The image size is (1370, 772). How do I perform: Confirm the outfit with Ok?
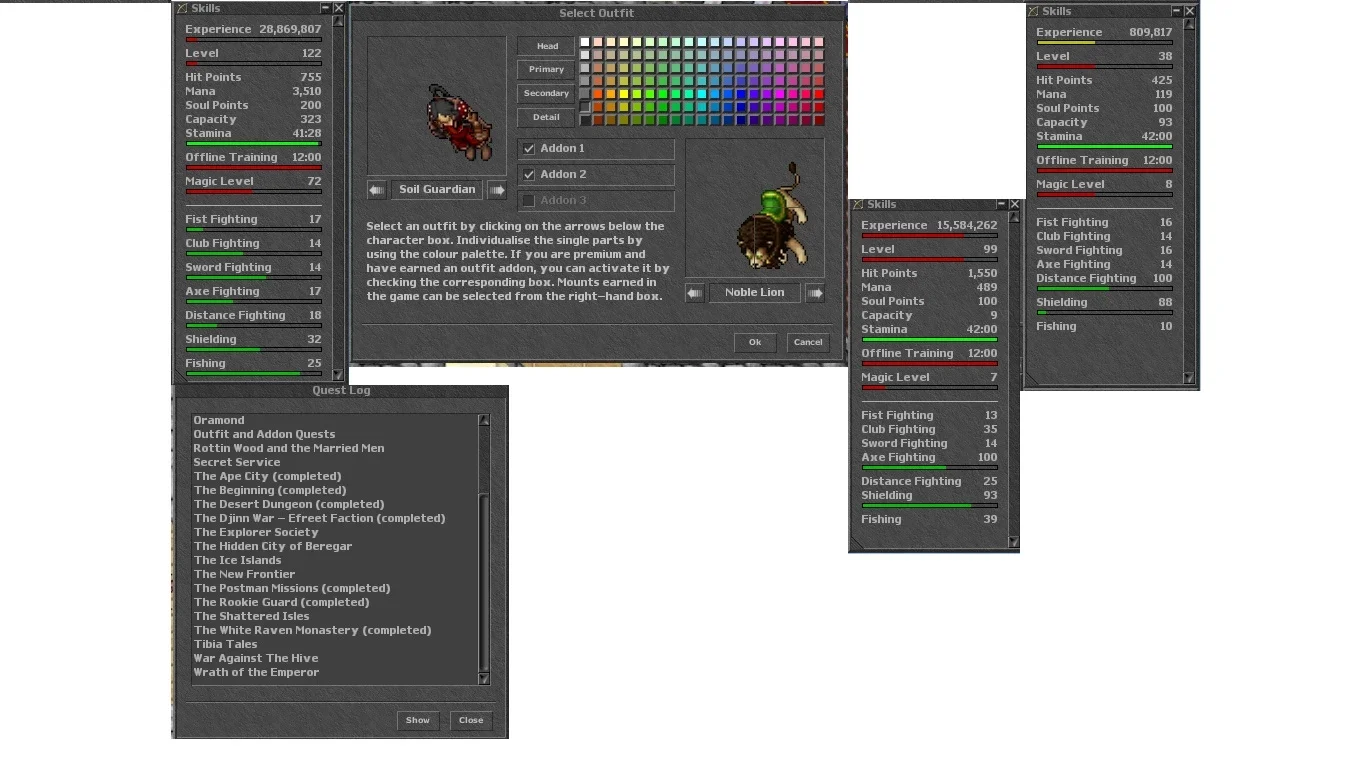pyautogui.click(x=755, y=342)
